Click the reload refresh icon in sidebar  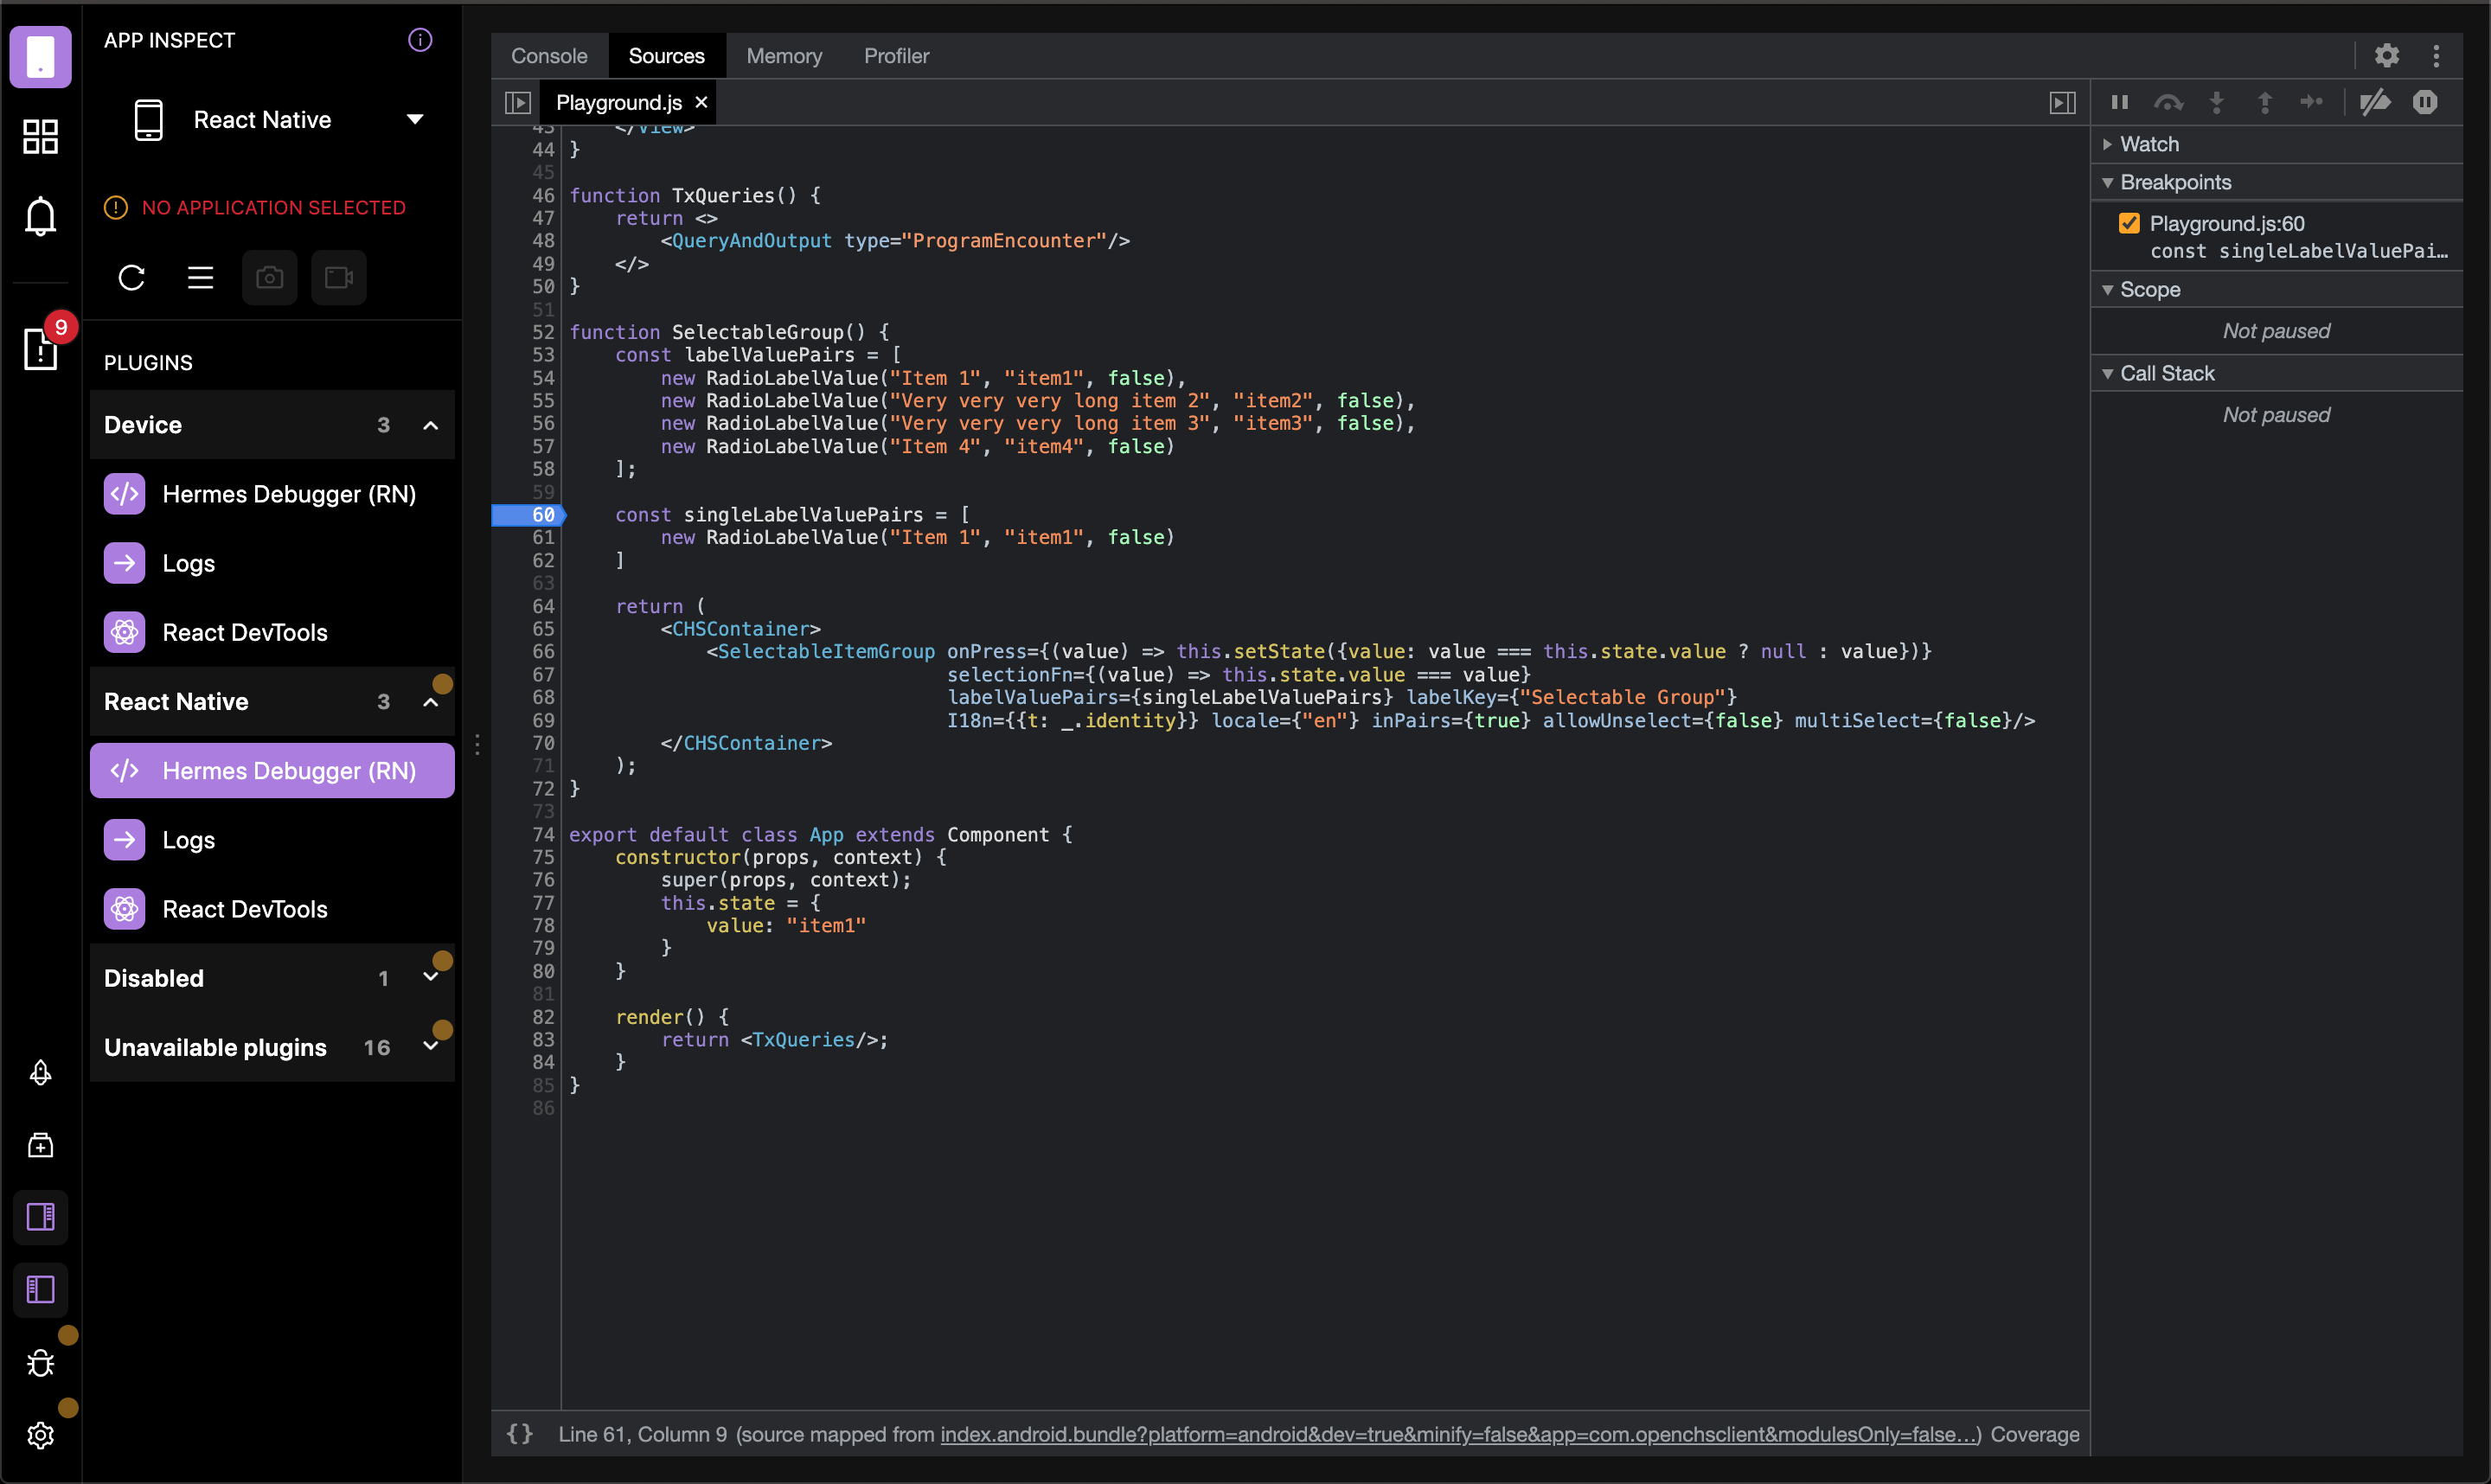(x=132, y=277)
